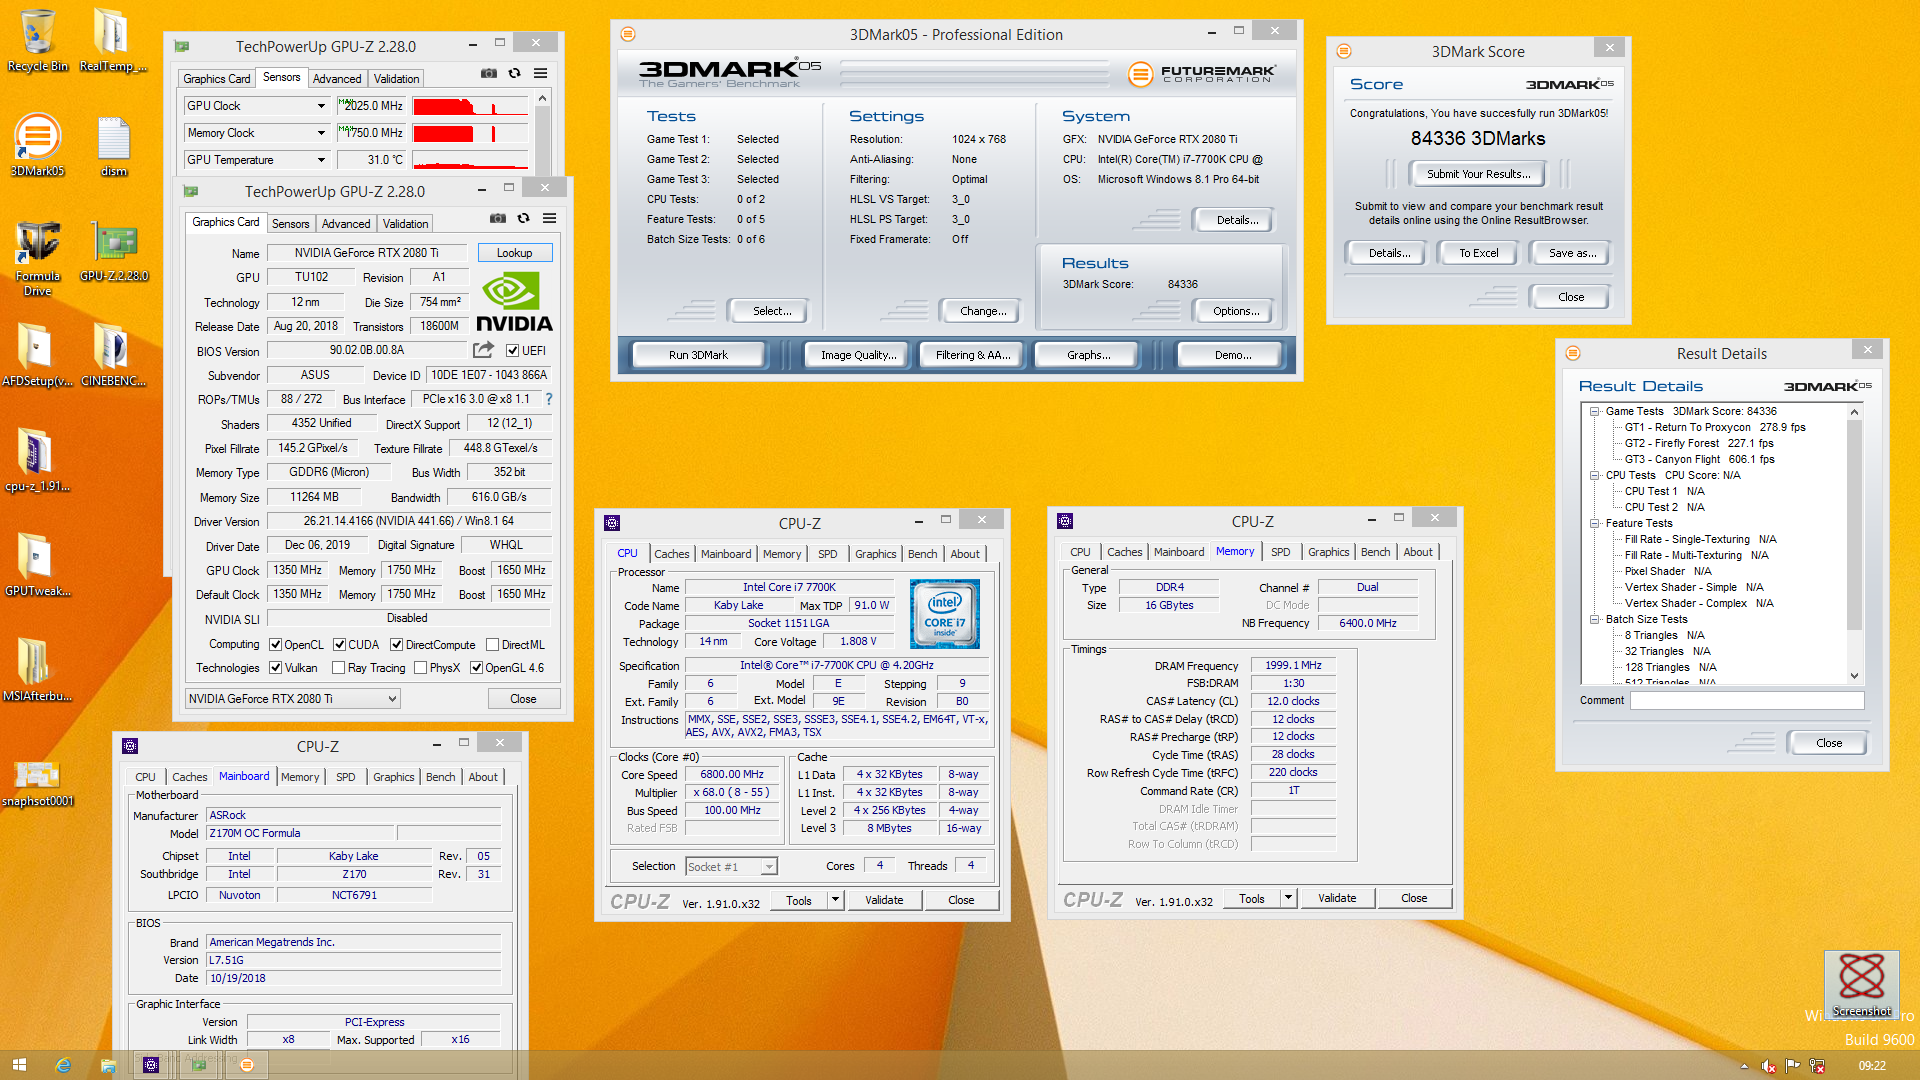This screenshot has width=1920, height=1080.
Task: Enable the PhysX checkbox
Action: 420,668
